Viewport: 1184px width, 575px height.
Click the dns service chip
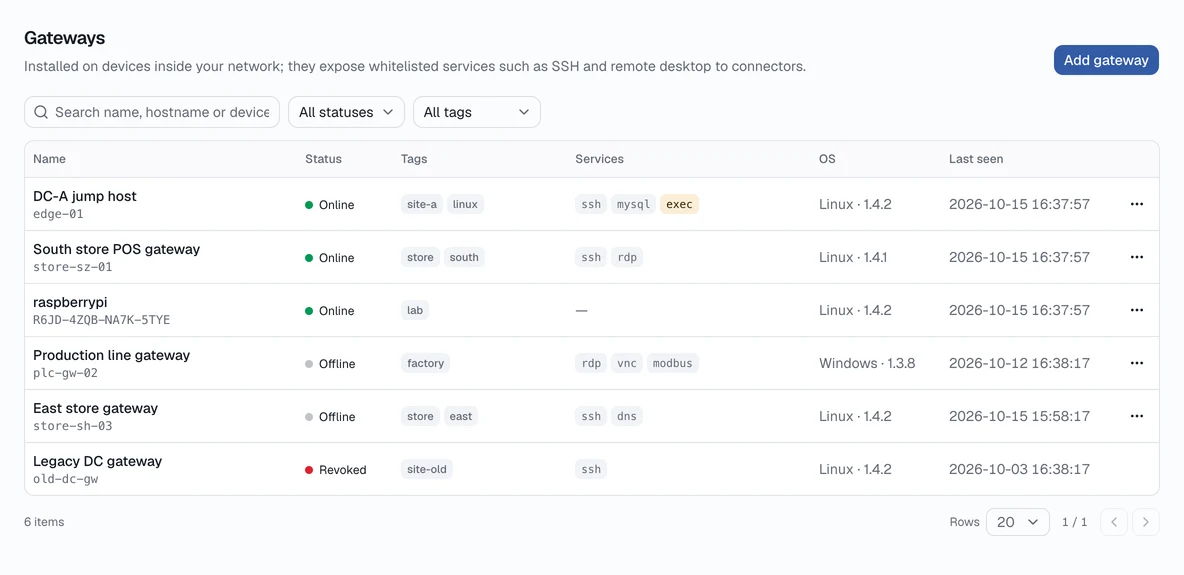[627, 416]
